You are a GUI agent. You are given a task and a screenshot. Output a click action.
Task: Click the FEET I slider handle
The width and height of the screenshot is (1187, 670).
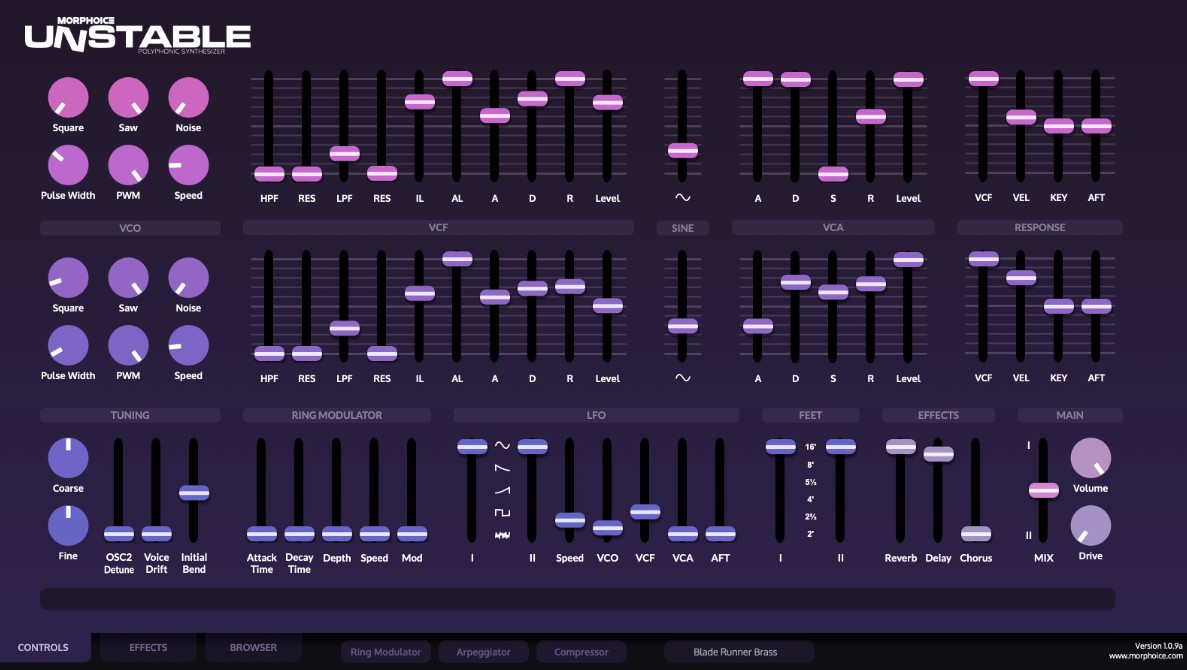[780, 447]
